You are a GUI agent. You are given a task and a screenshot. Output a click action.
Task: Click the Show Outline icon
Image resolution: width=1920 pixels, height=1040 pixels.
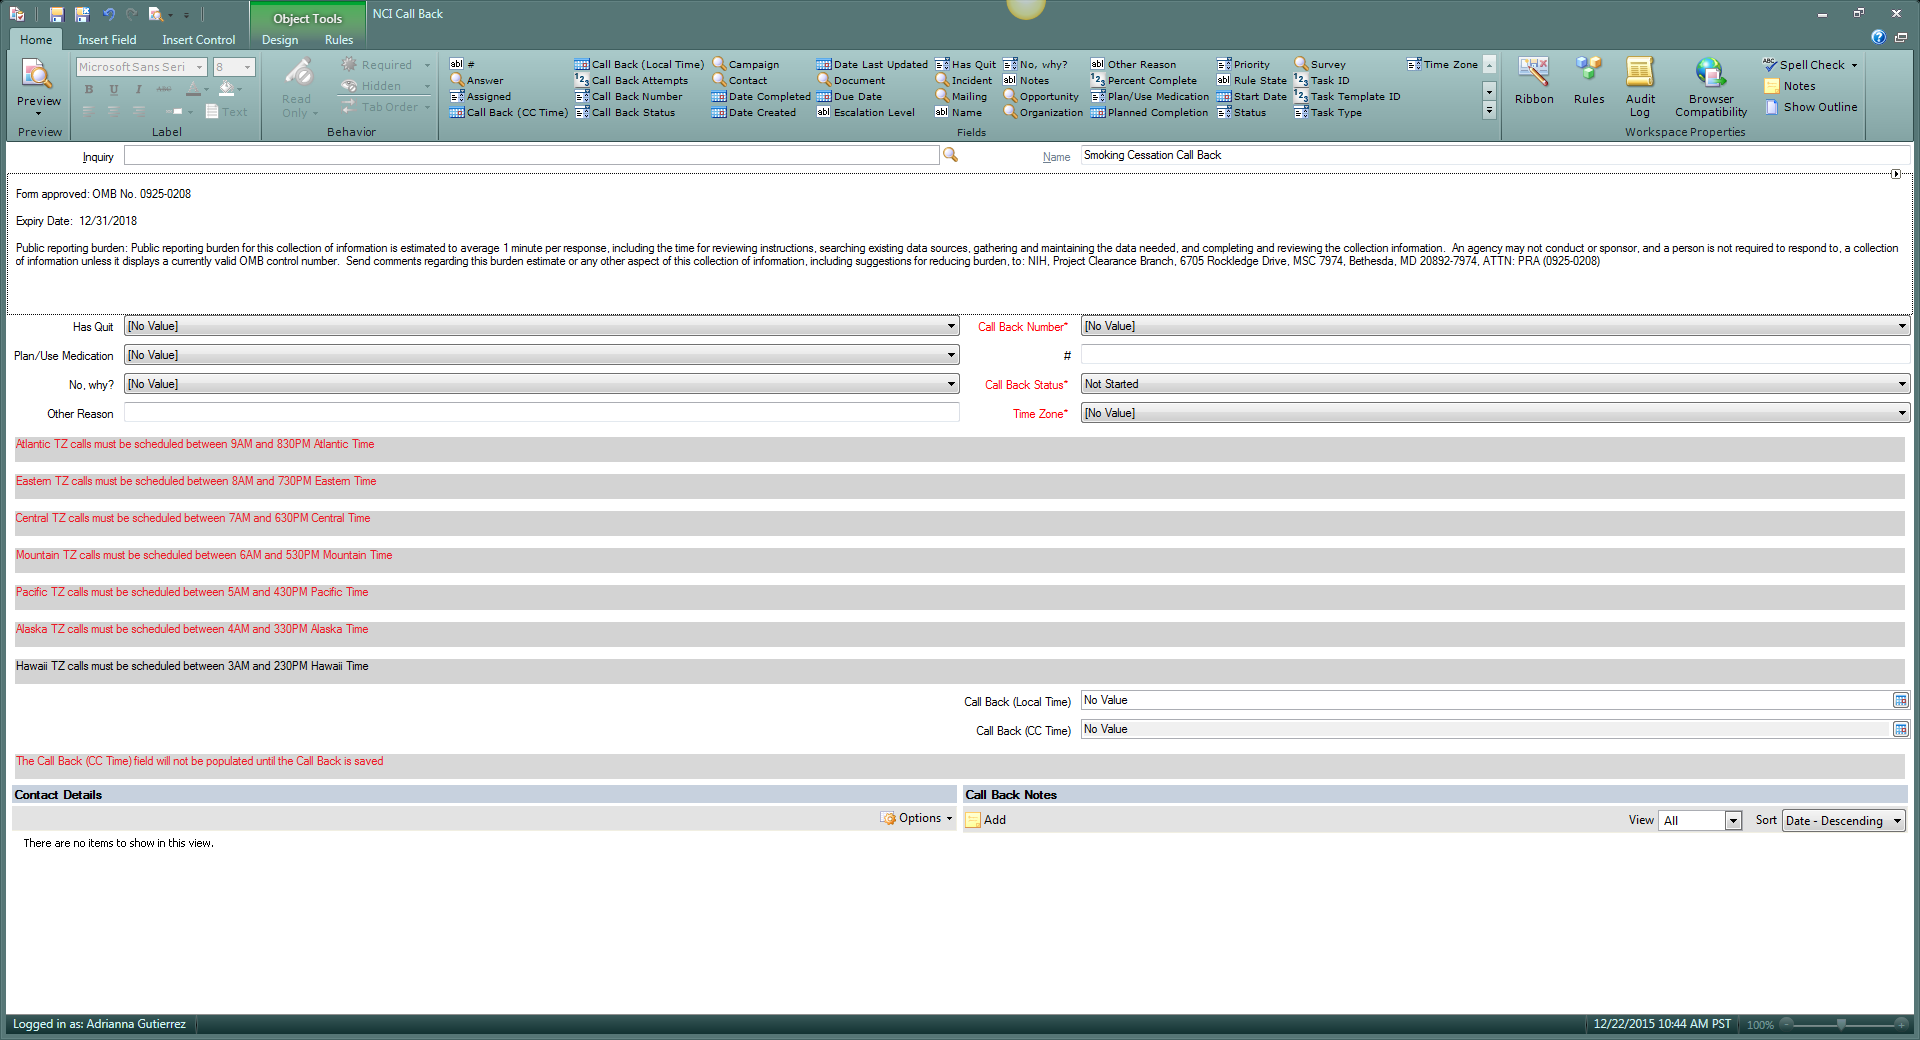[x=1771, y=107]
